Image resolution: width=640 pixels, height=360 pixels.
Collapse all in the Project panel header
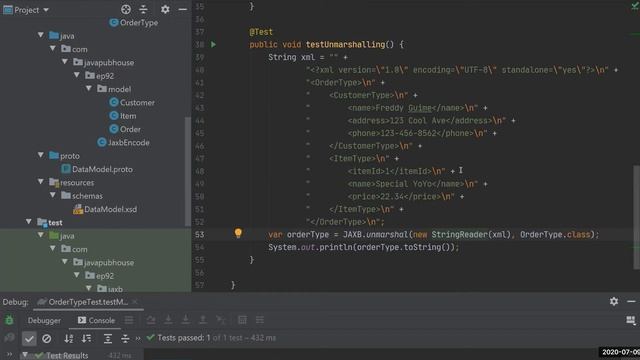(143, 9)
